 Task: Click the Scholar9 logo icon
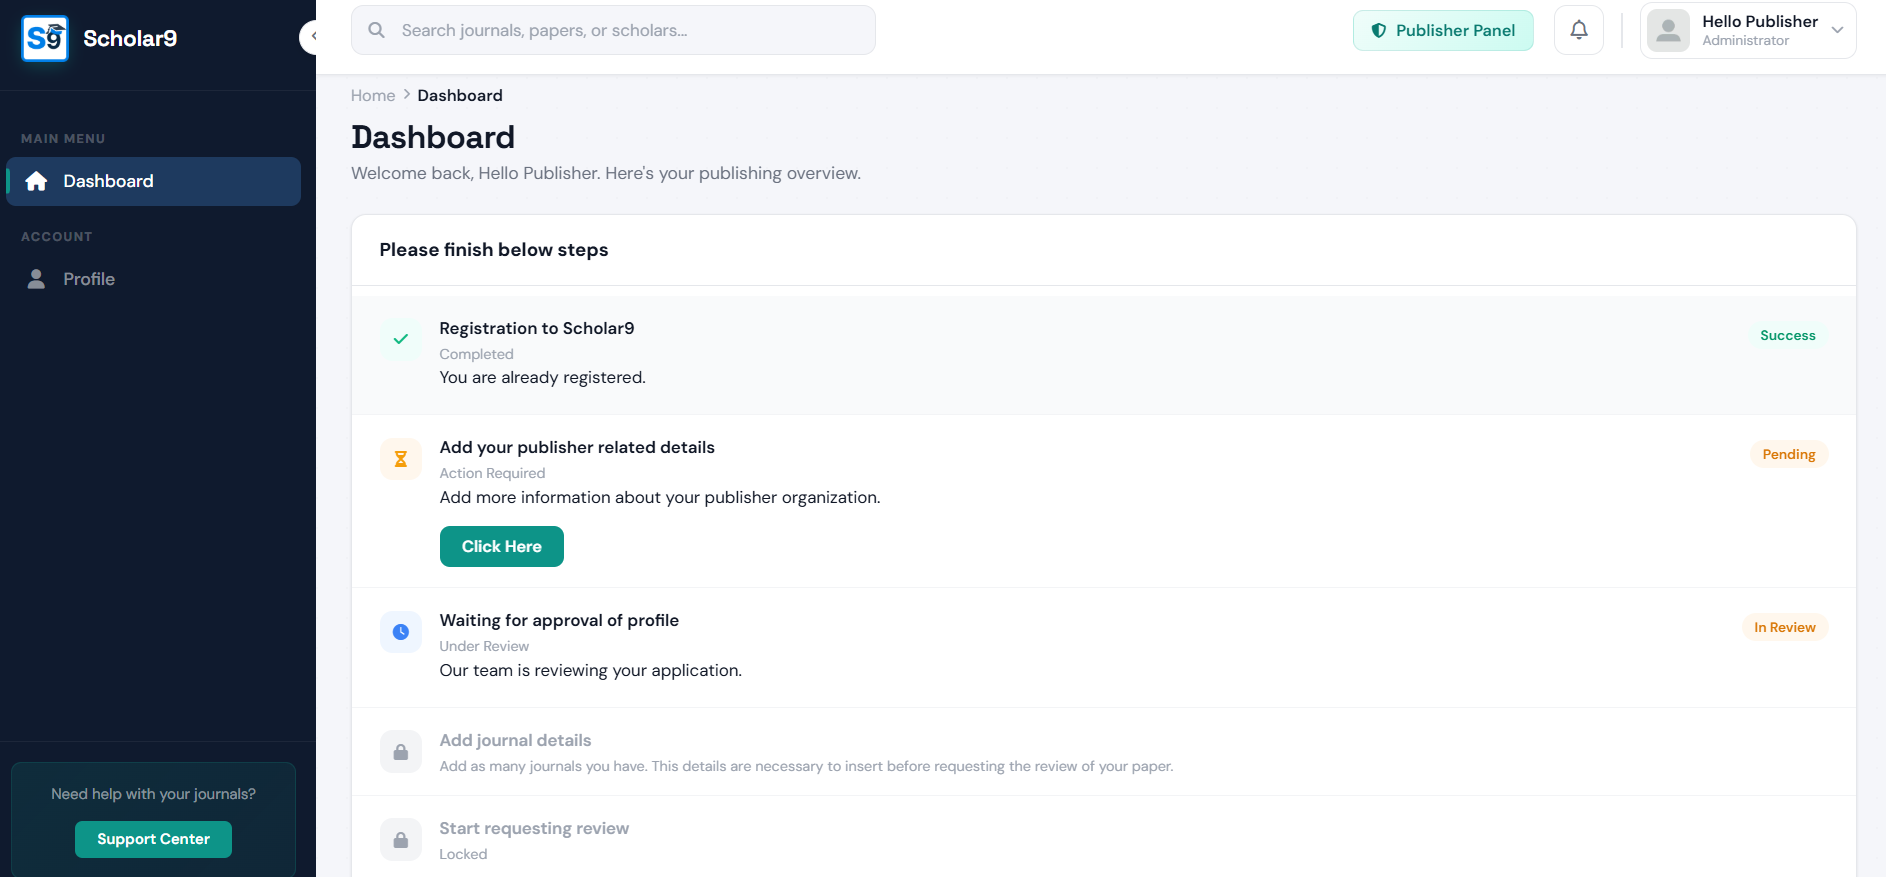pos(45,38)
